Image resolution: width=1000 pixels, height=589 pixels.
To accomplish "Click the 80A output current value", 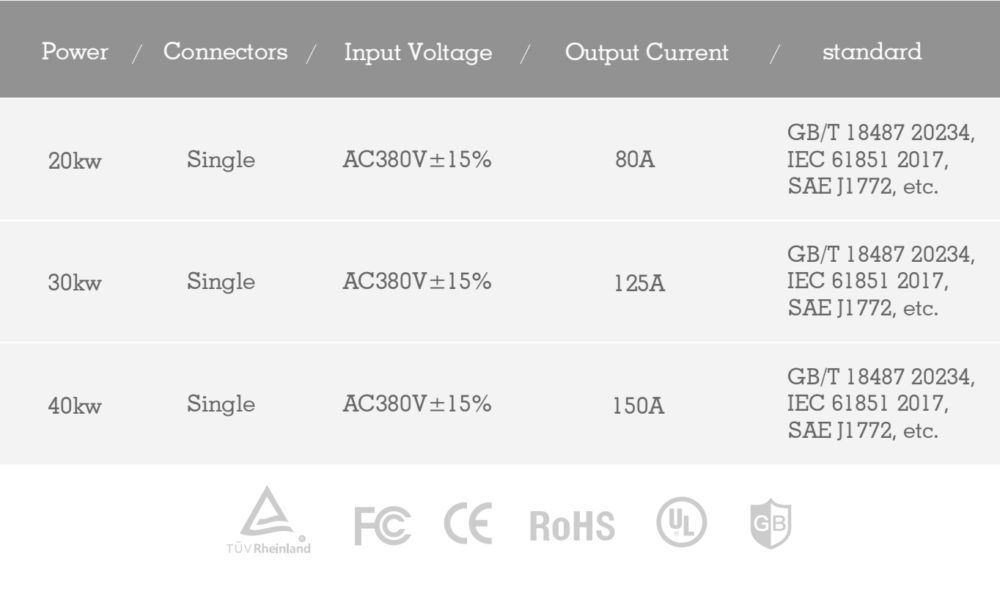I will (635, 160).
